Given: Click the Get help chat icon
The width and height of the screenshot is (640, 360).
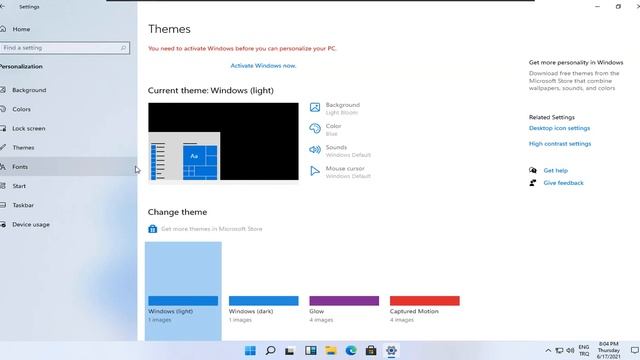Looking at the screenshot, I should click(533, 170).
